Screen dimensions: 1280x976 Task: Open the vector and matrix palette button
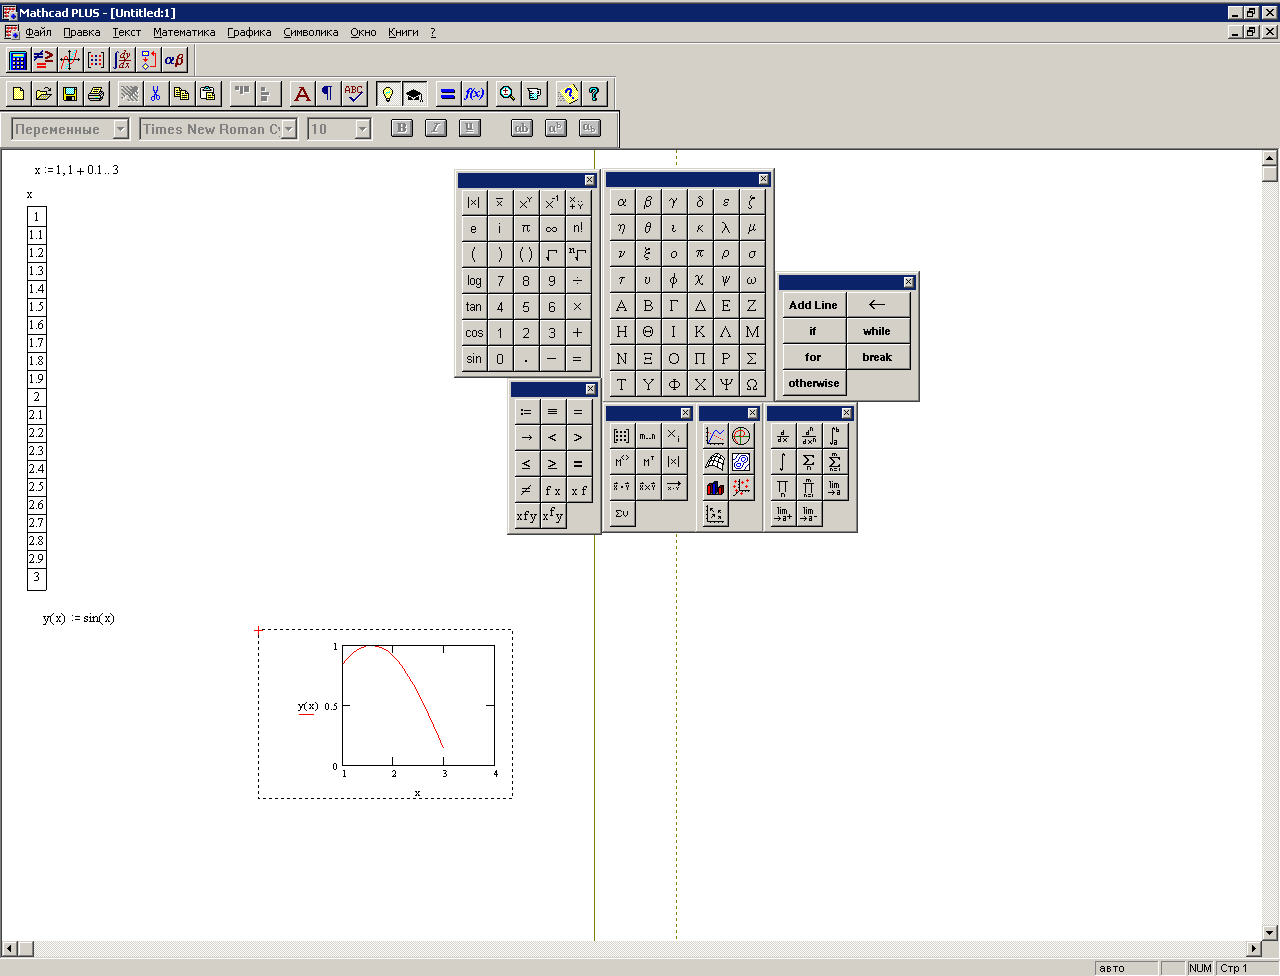[96, 60]
